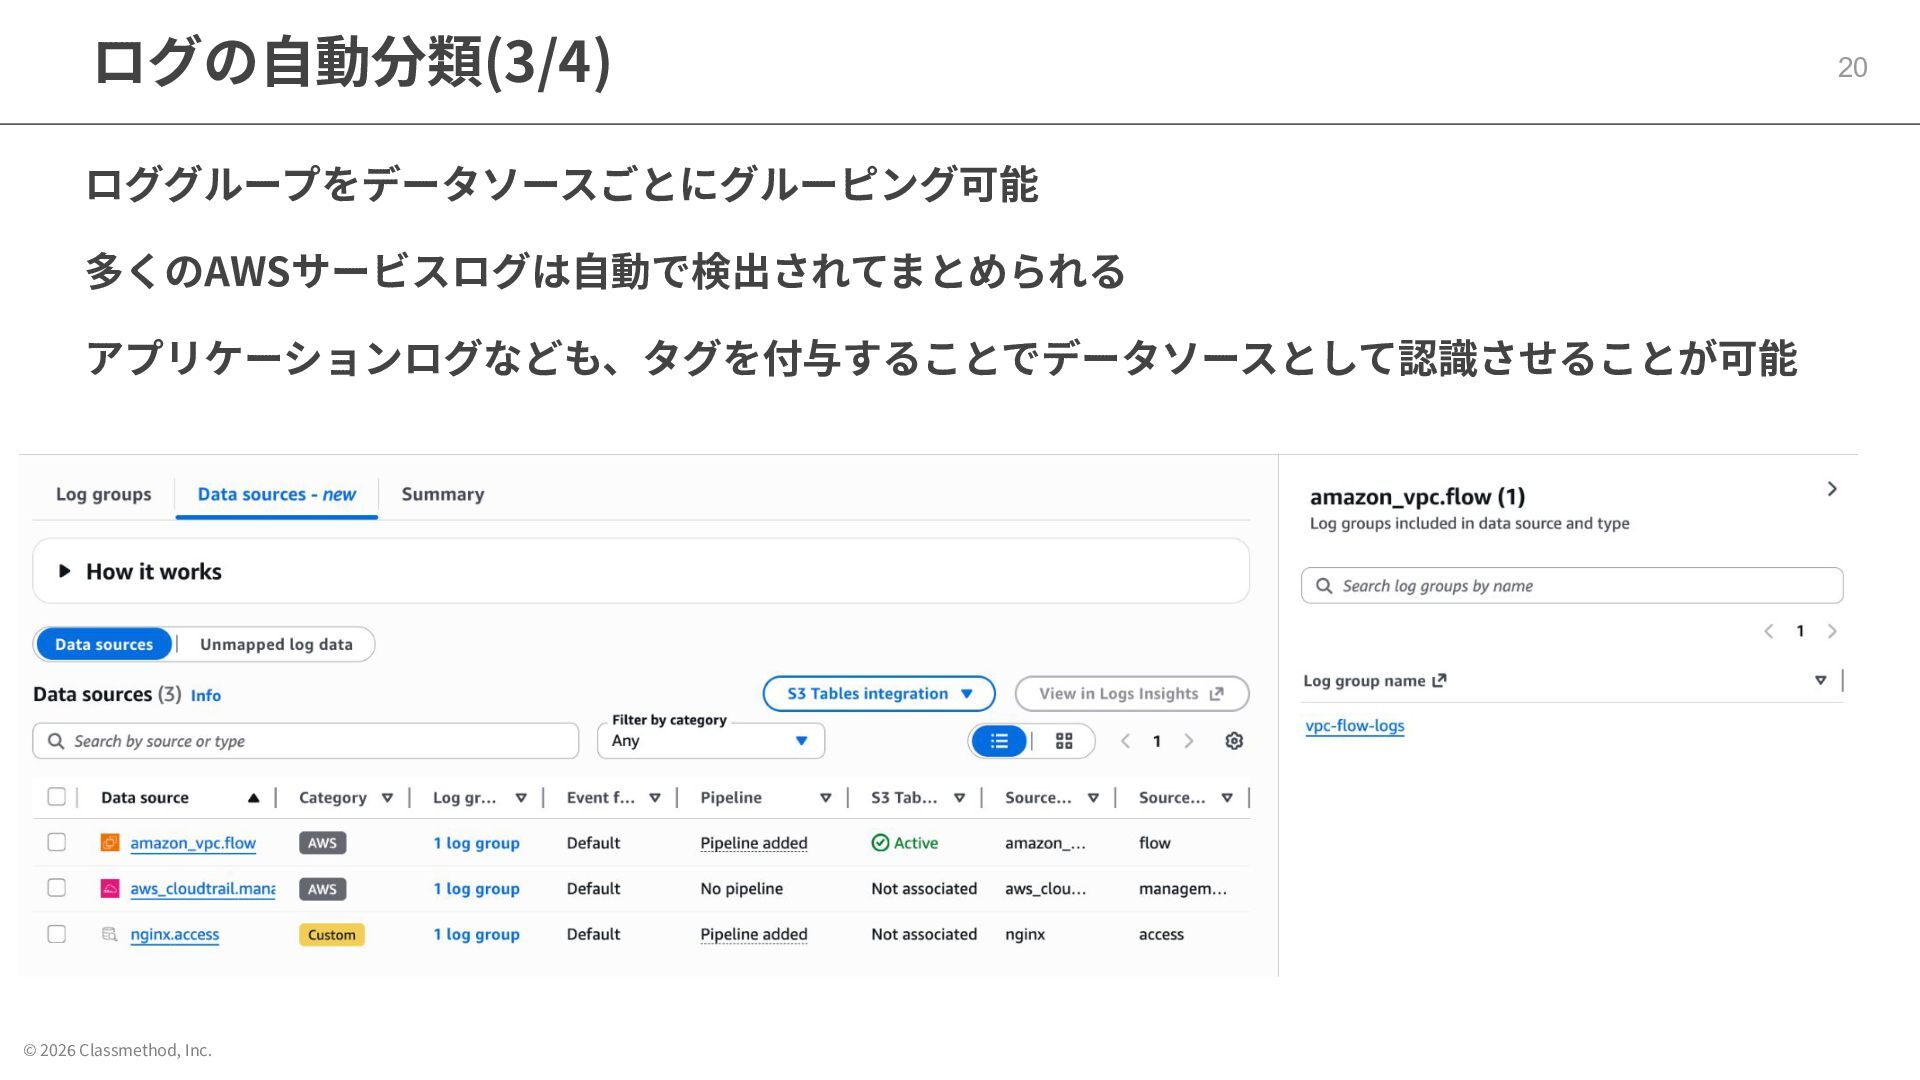Check the amazon_vpc.flow row checkbox
Image resolution: width=1920 pixels, height=1080 pixels.
(57, 842)
